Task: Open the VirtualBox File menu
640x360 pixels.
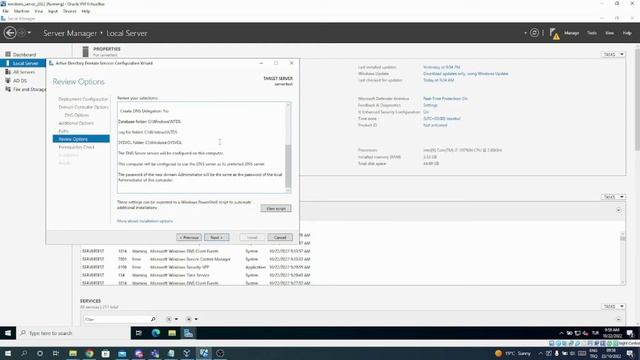Action: (5, 11)
